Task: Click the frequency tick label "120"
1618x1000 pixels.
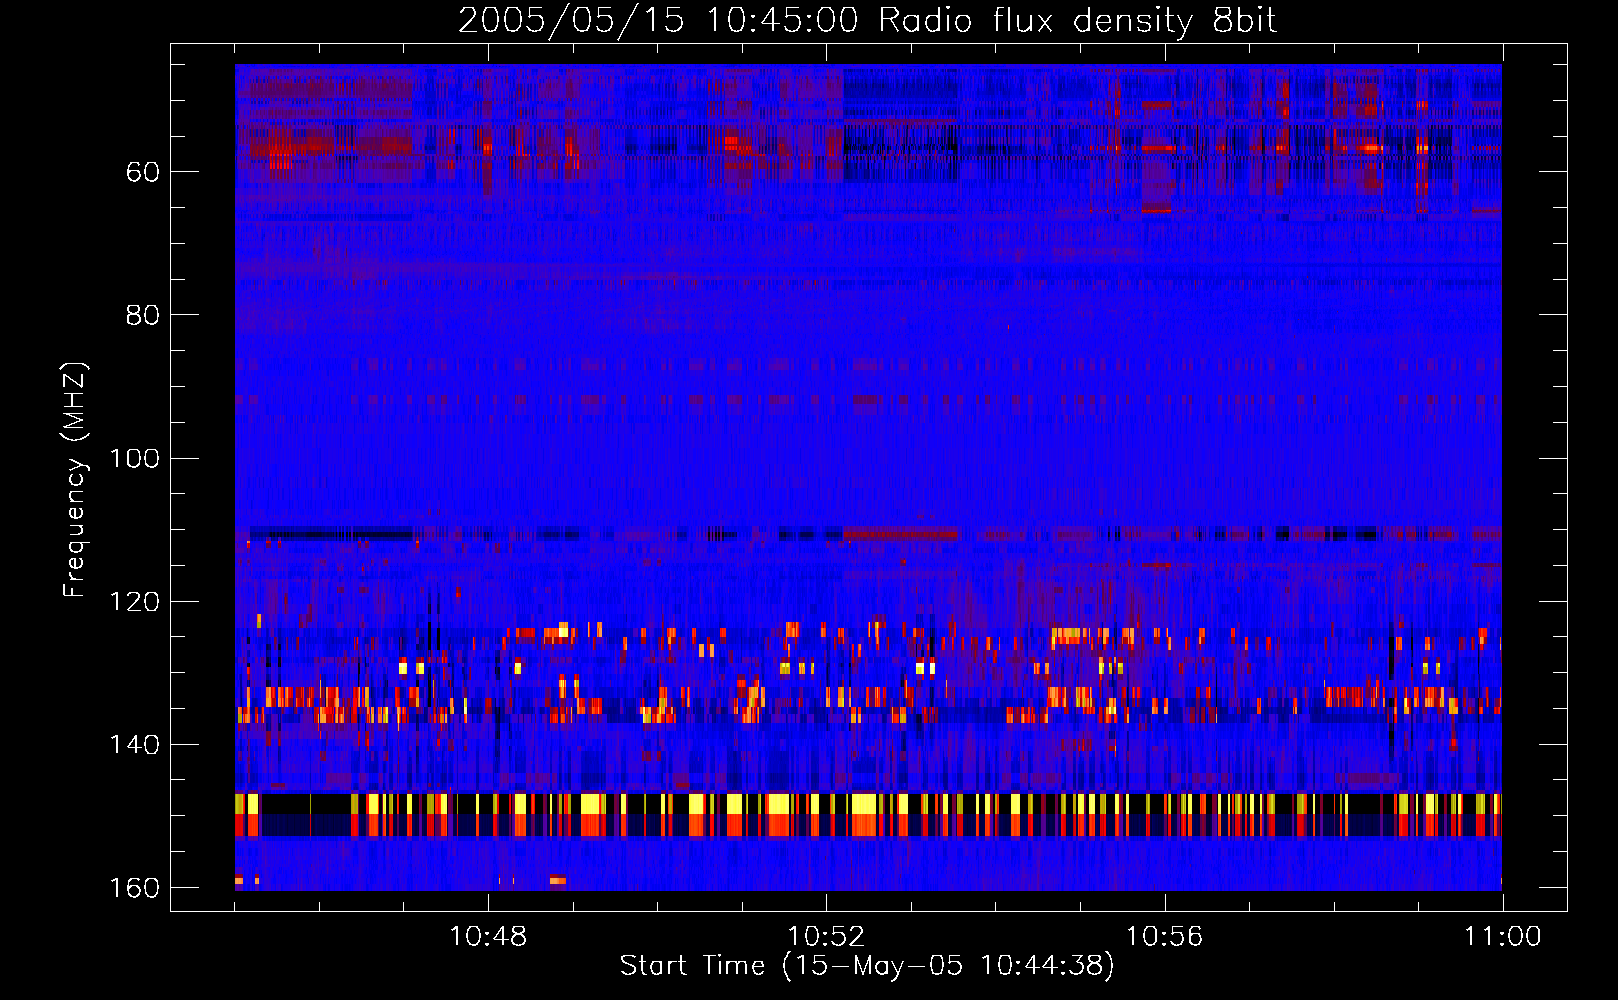Action: (x=135, y=602)
